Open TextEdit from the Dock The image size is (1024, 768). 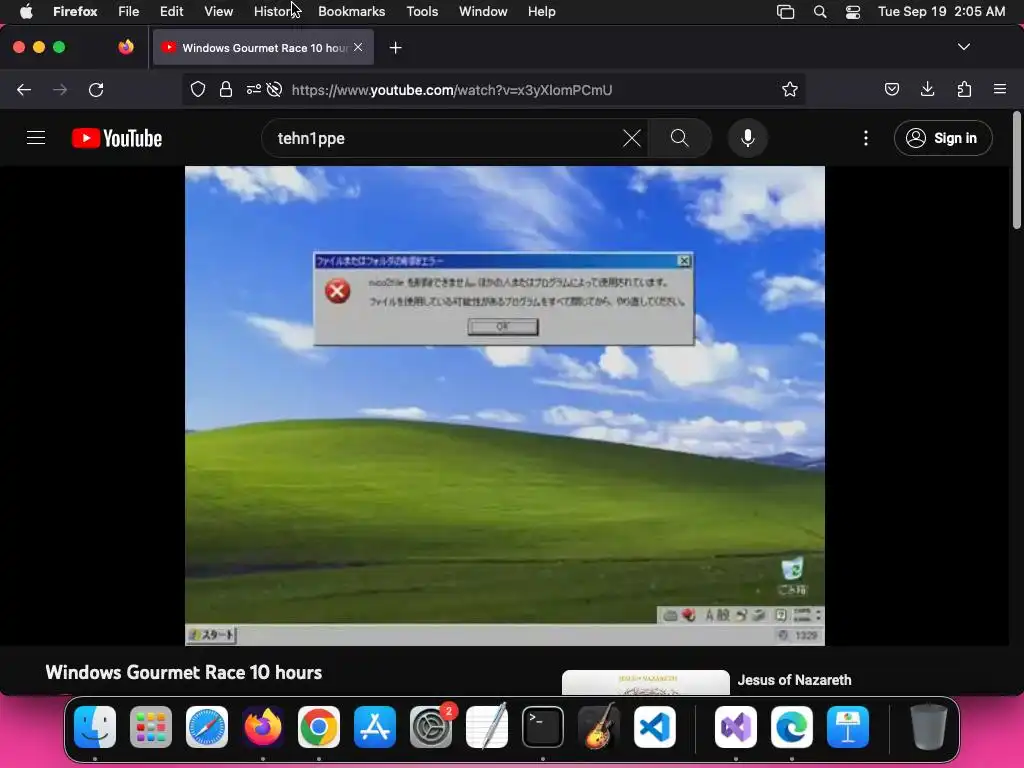pyautogui.click(x=487, y=727)
